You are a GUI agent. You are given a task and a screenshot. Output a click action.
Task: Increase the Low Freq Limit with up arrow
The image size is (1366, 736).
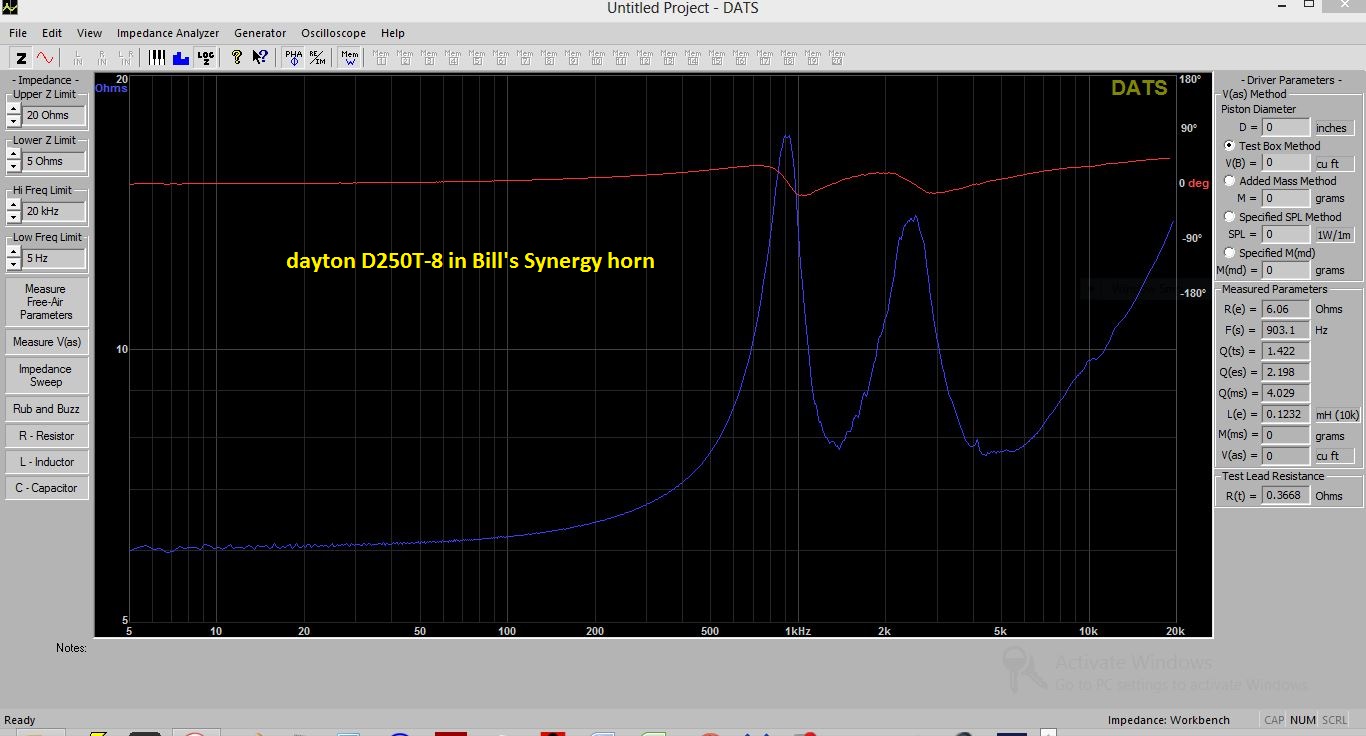pyautogui.click(x=14, y=253)
